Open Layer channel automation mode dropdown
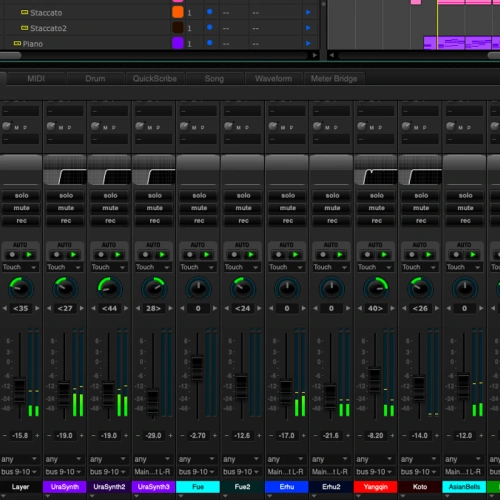 coord(20,267)
